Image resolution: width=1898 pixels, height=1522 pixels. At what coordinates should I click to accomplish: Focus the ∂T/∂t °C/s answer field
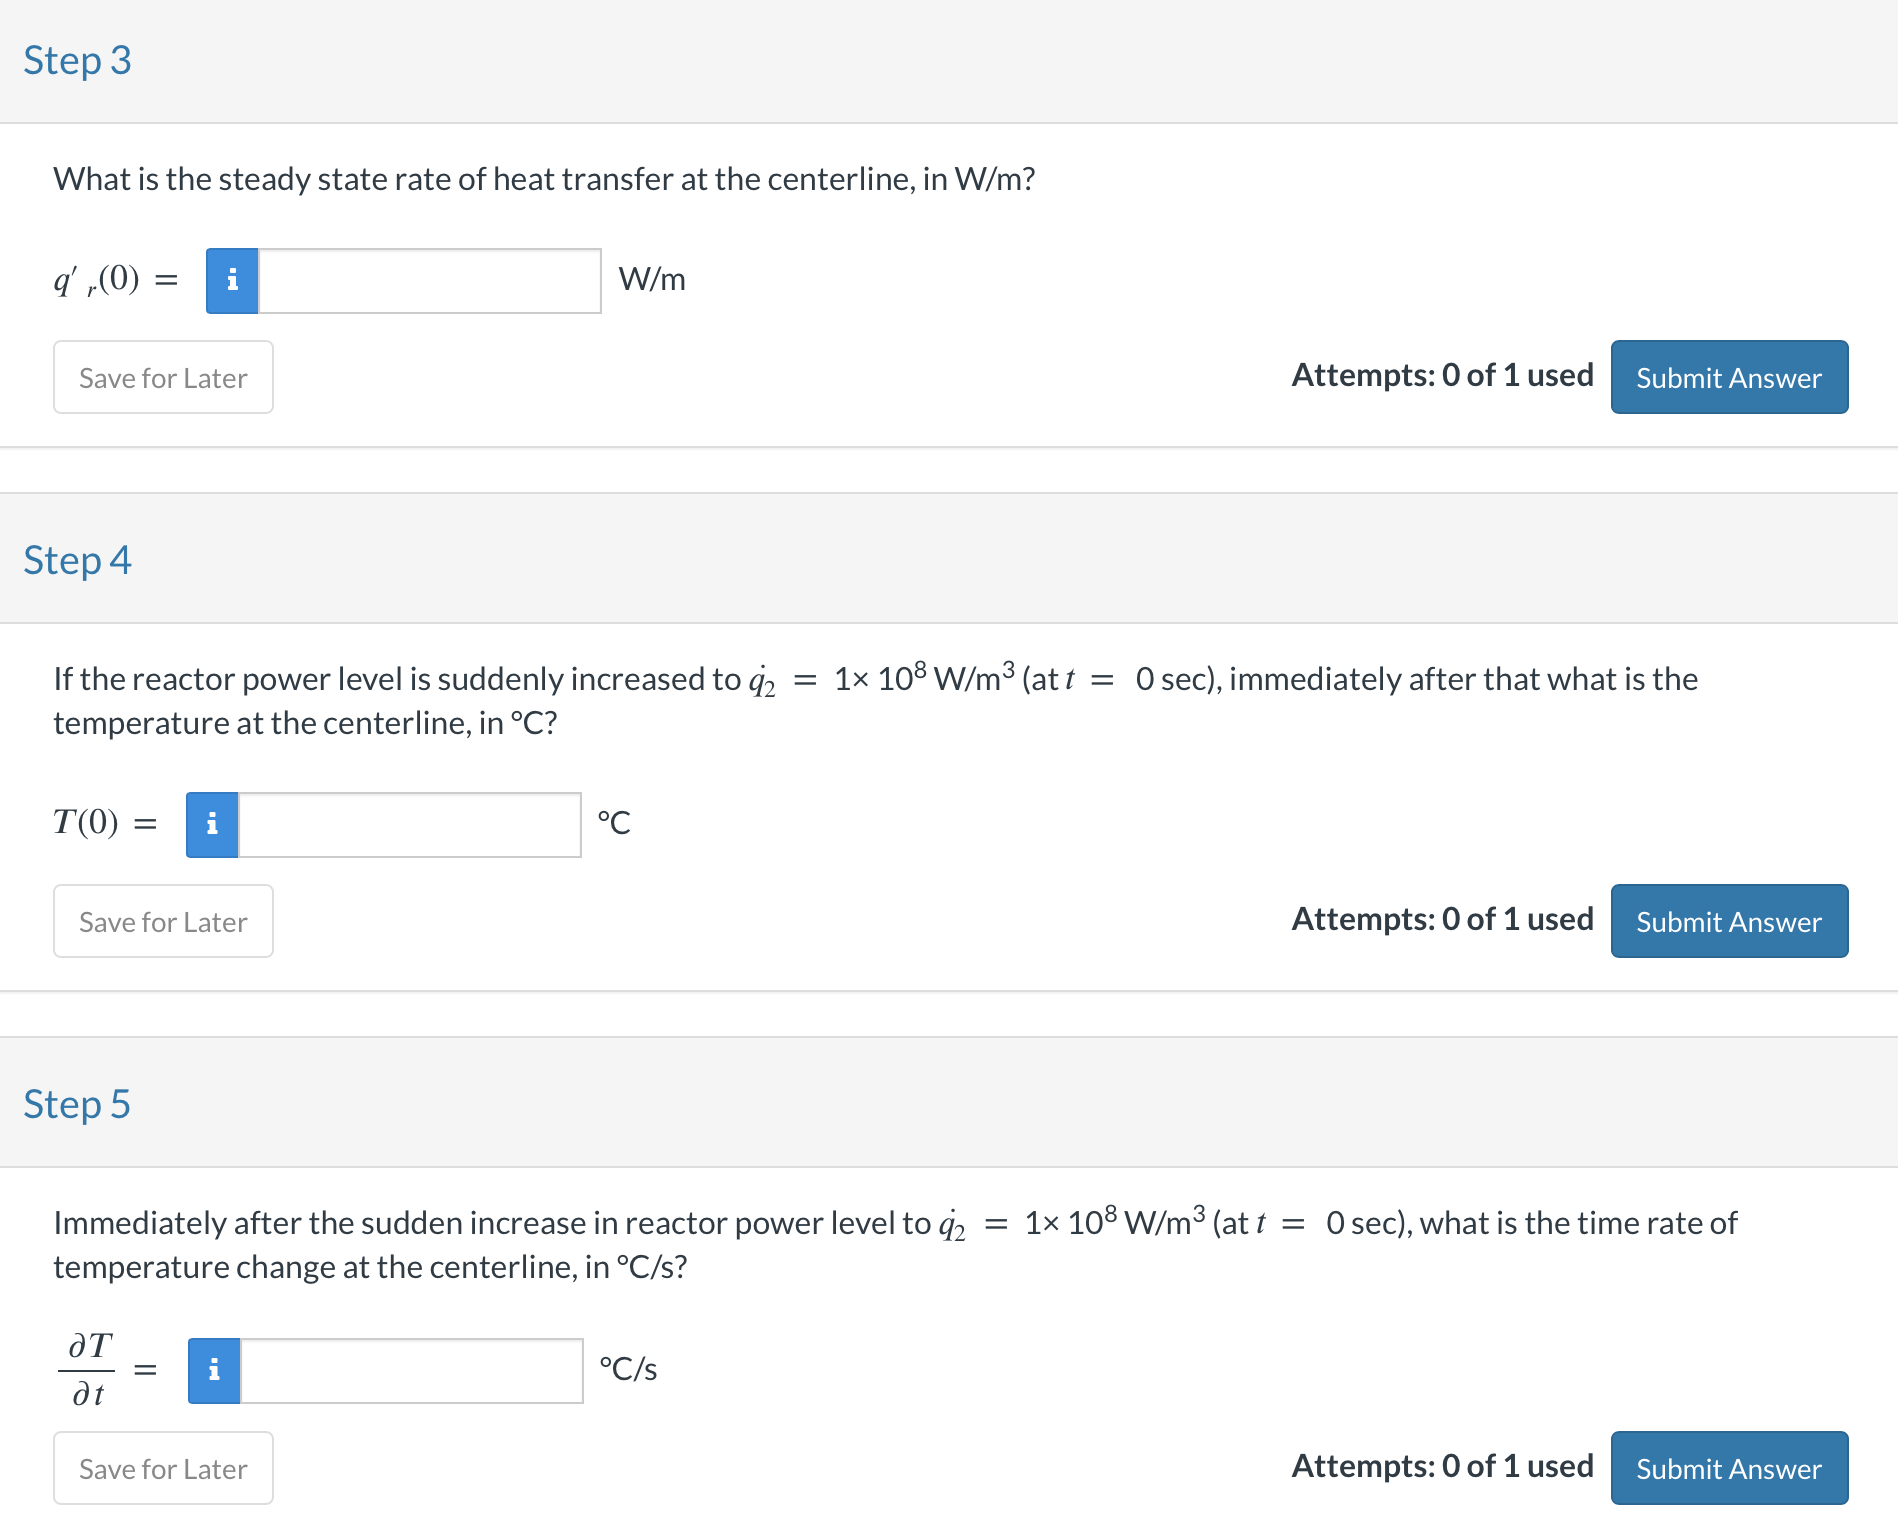[x=412, y=1371]
